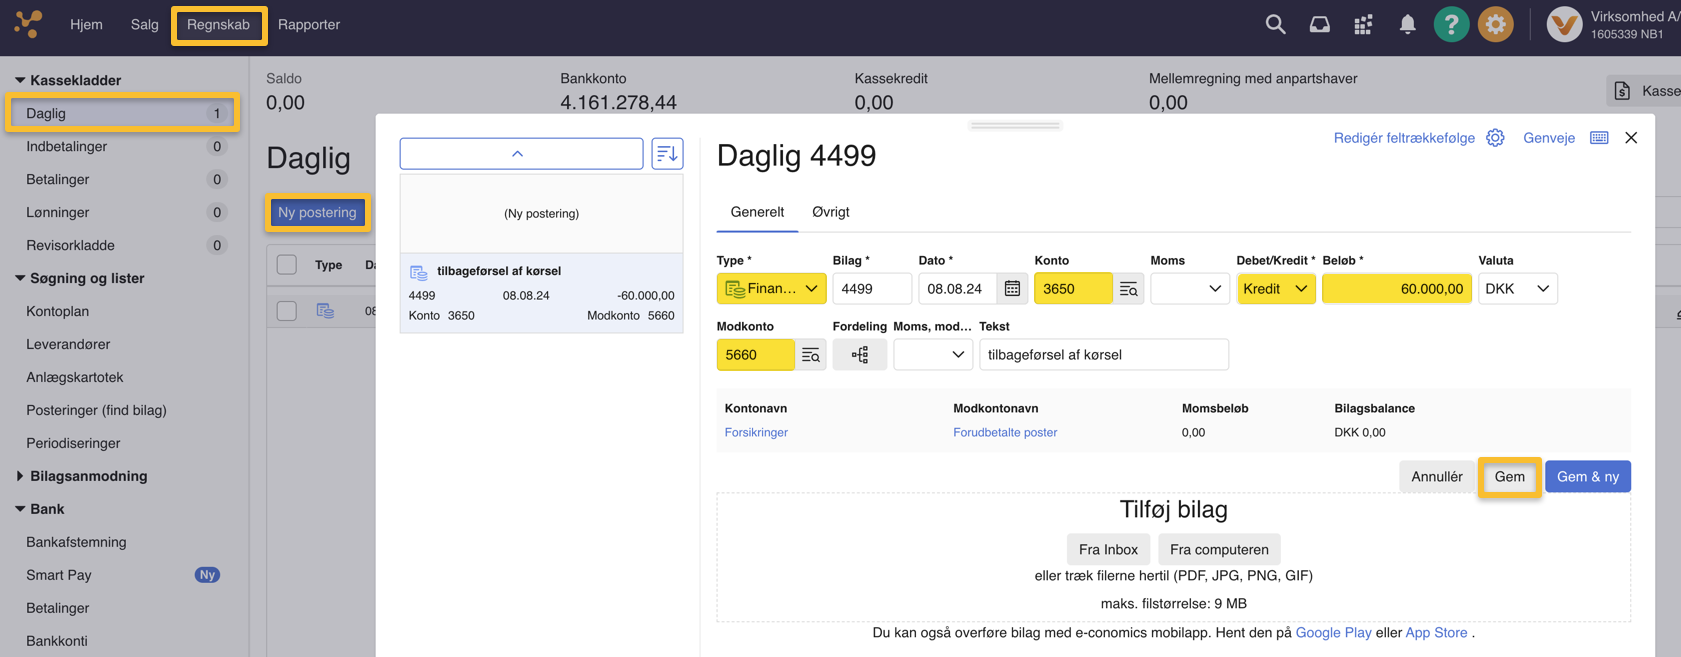Image resolution: width=1681 pixels, height=657 pixels.
Task: Open the search magnifier in top bar
Action: [1275, 25]
